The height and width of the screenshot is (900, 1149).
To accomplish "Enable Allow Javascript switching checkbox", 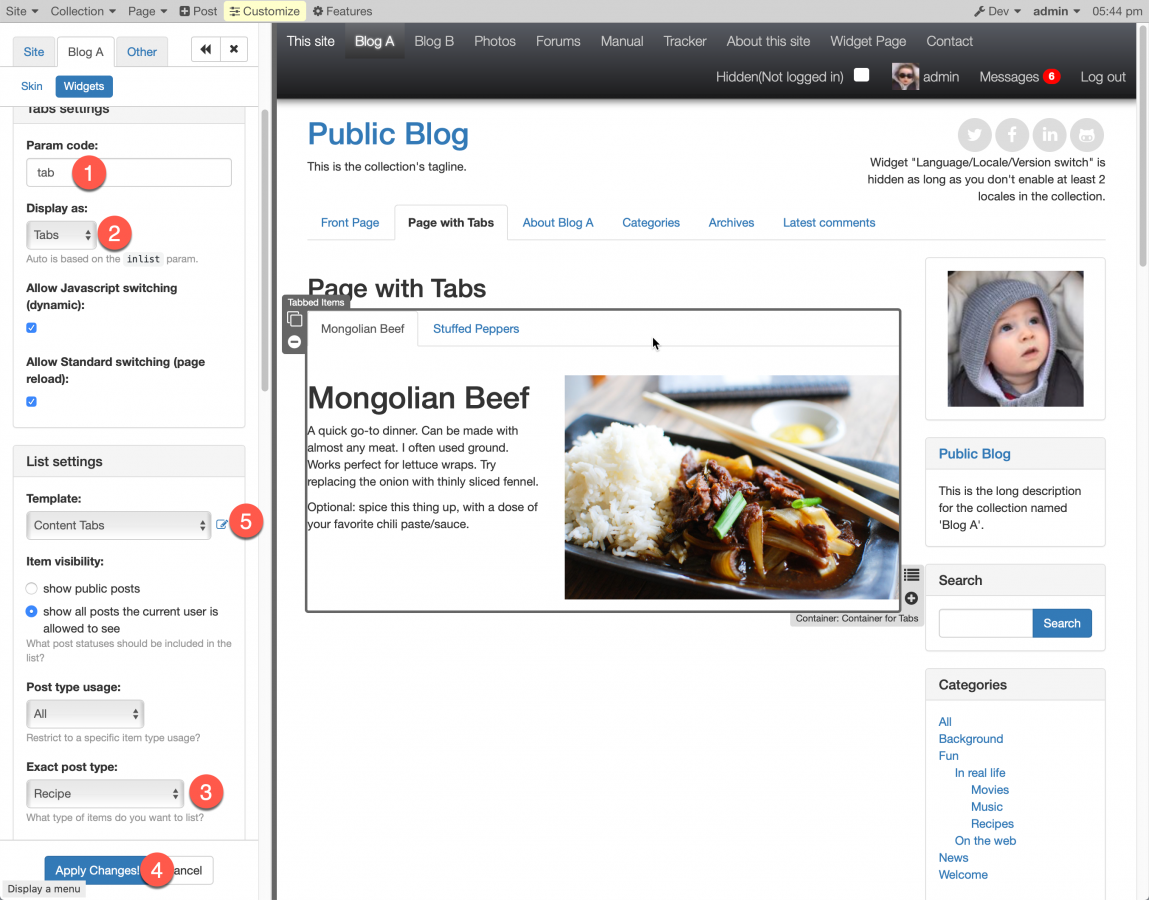I will coord(30,327).
